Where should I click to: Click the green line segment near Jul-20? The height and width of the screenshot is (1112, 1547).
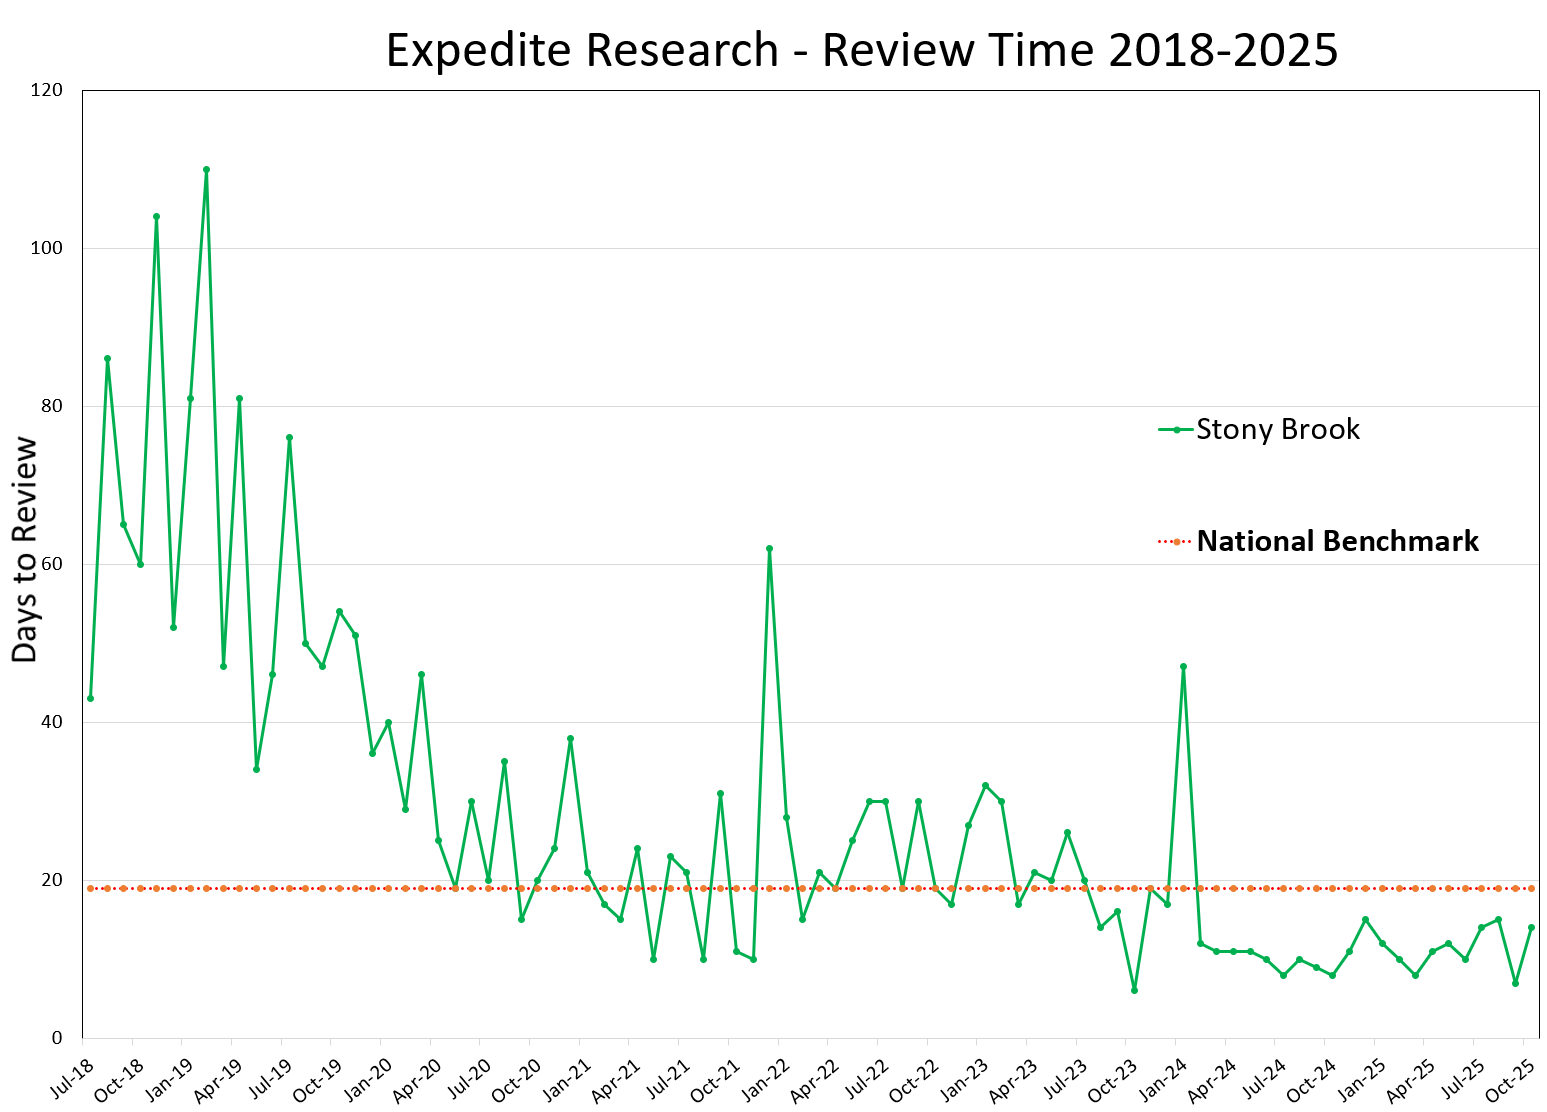click(x=470, y=800)
